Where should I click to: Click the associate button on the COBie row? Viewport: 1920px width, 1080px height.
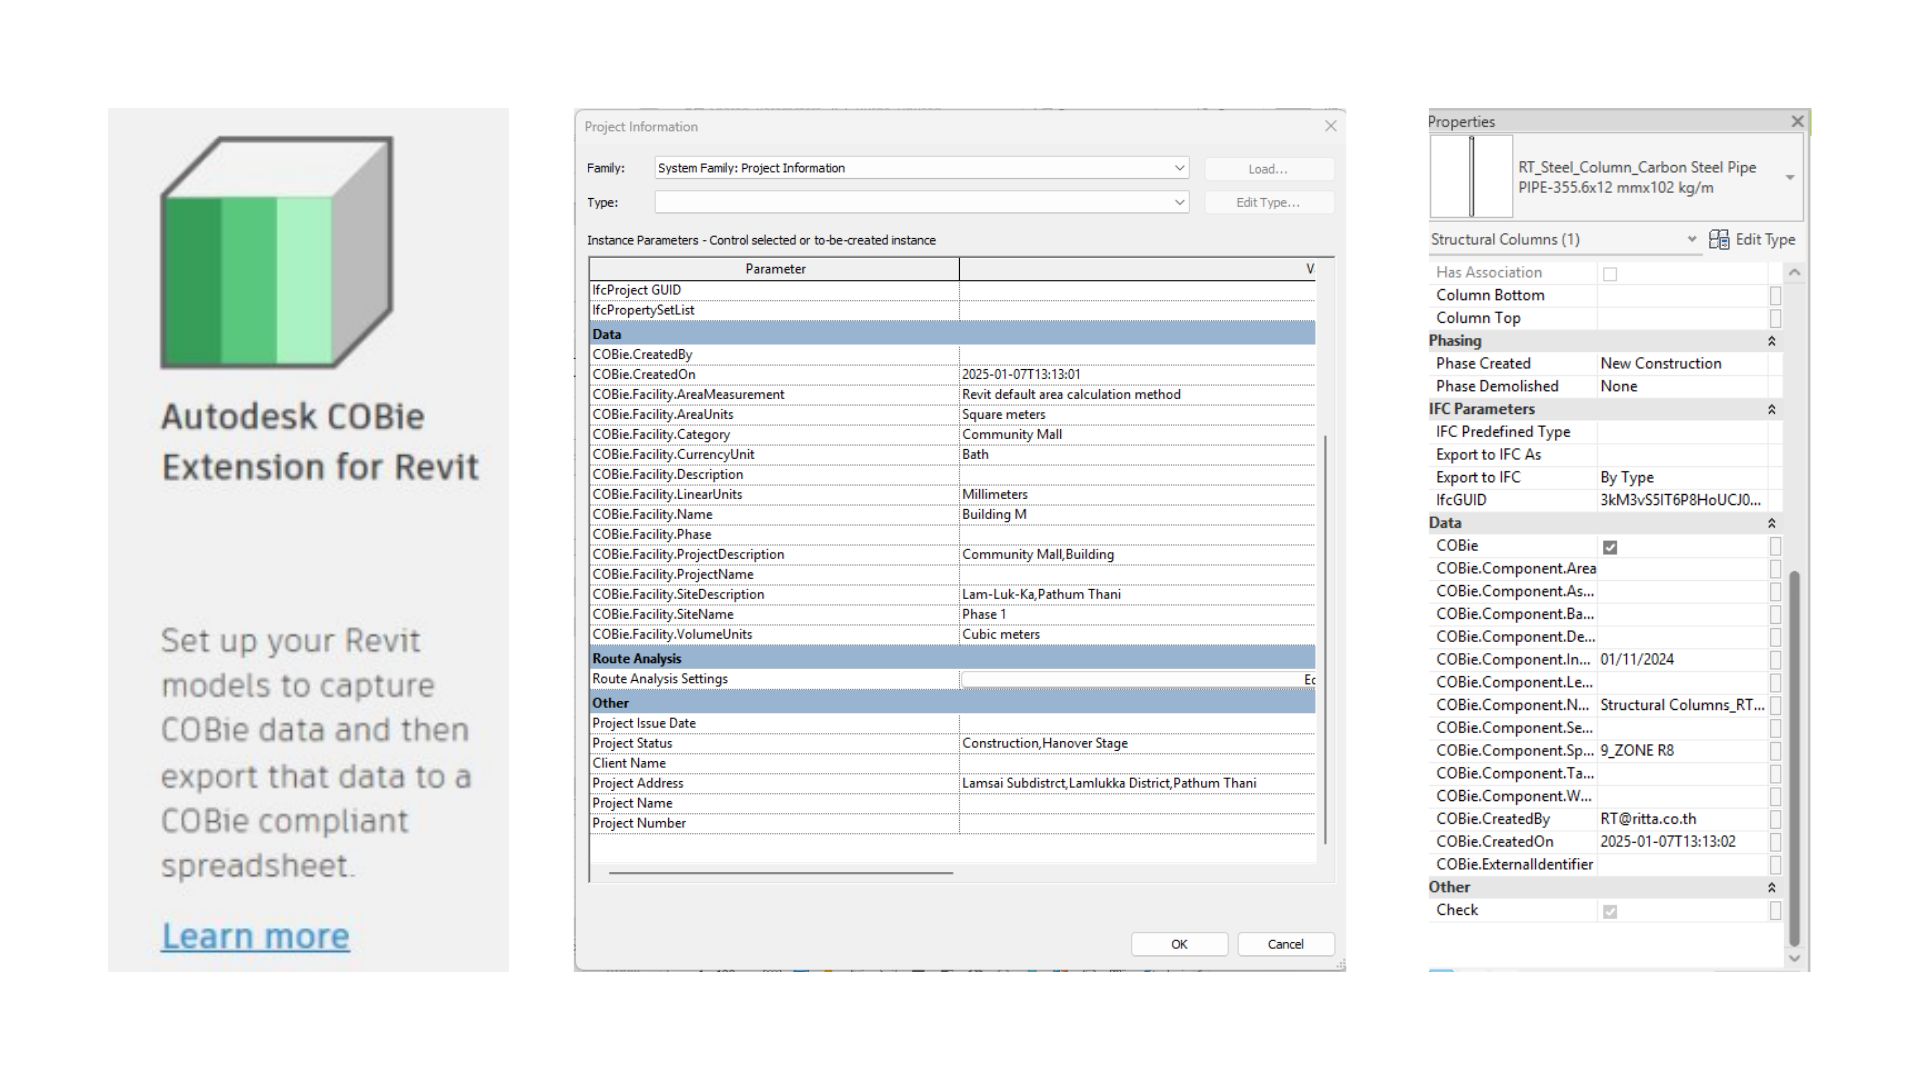(1775, 546)
